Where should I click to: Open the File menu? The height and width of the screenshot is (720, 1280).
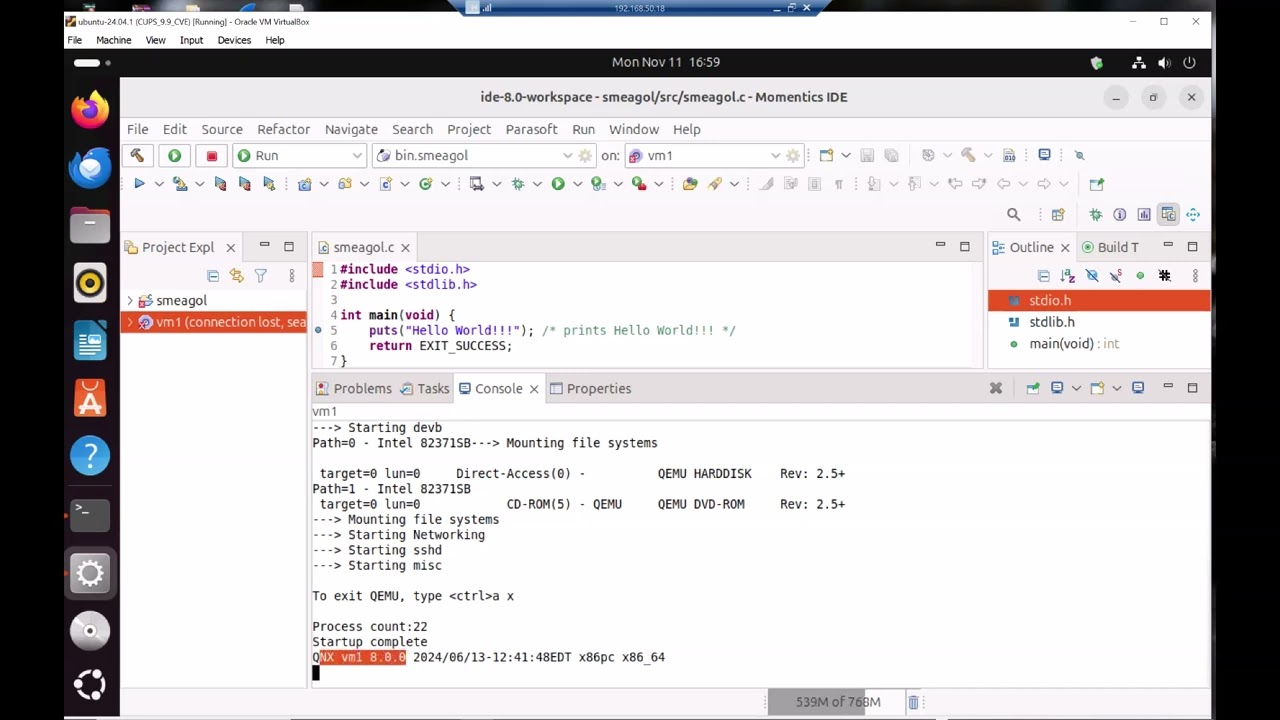[138, 129]
